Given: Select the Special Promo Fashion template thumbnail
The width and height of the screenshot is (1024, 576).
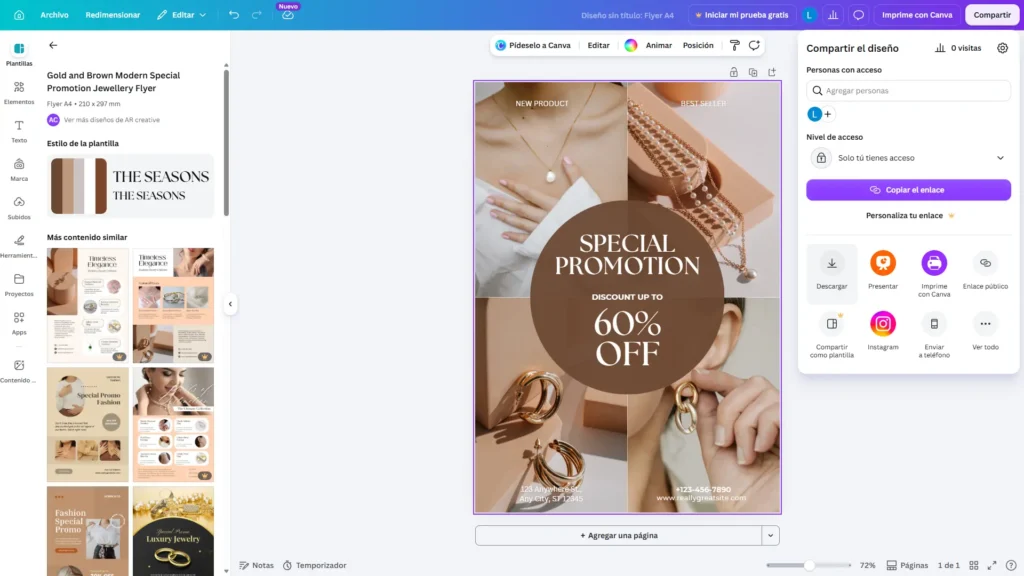Looking at the screenshot, I should 88,424.
